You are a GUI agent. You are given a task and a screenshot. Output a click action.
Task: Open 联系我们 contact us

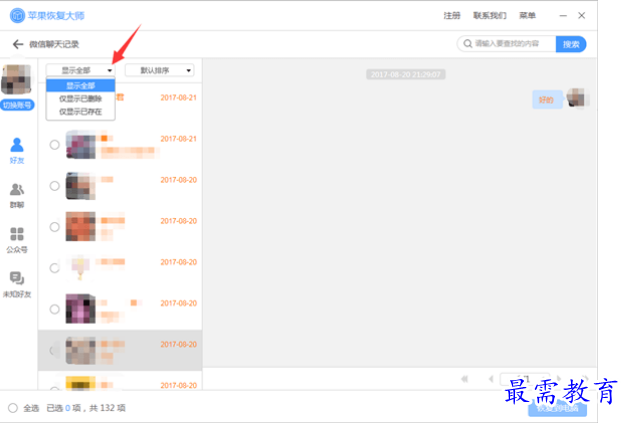tap(490, 16)
